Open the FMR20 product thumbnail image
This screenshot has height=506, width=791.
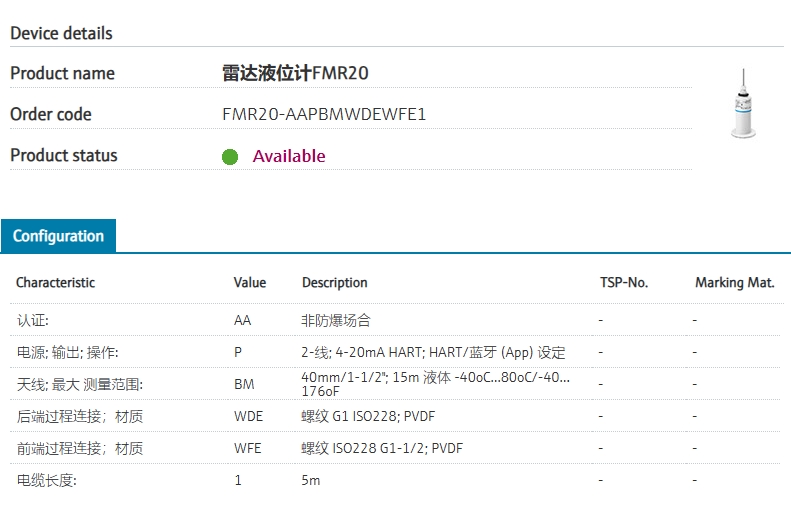click(x=743, y=103)
